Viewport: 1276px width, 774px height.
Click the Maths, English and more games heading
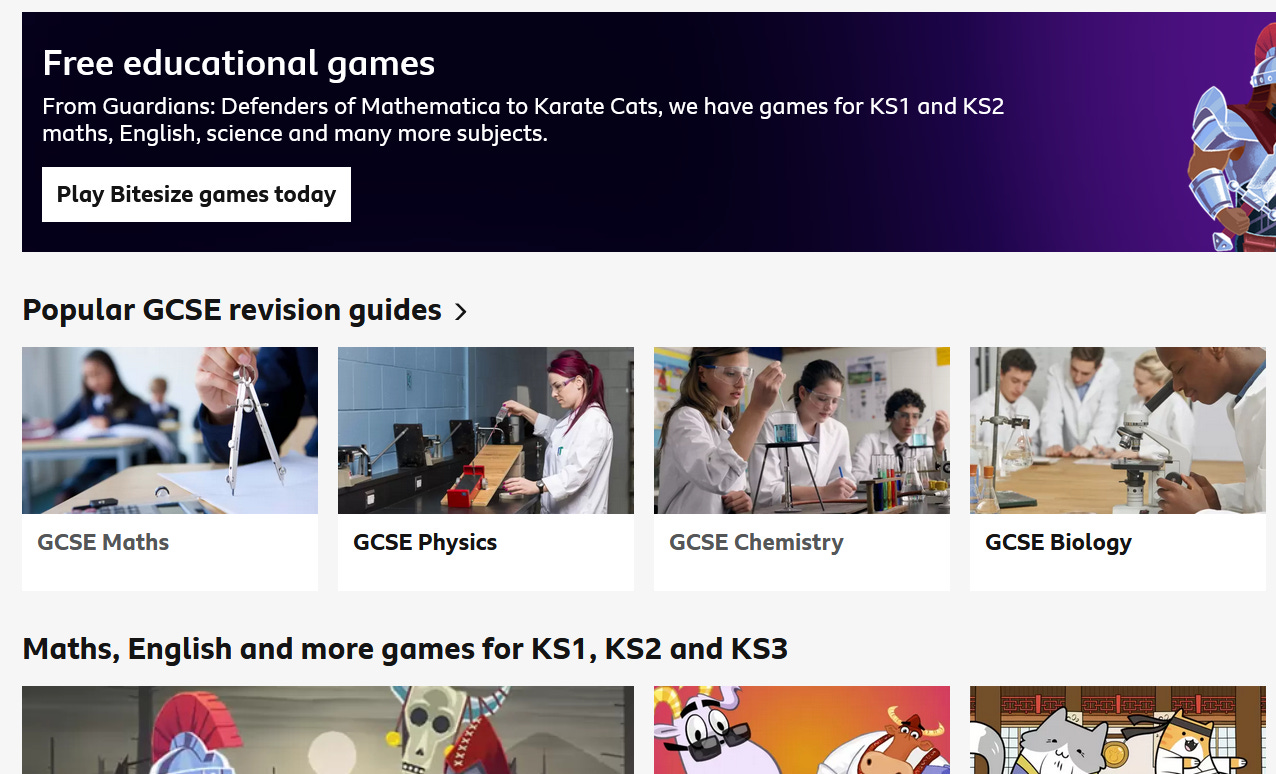[405, 649]
